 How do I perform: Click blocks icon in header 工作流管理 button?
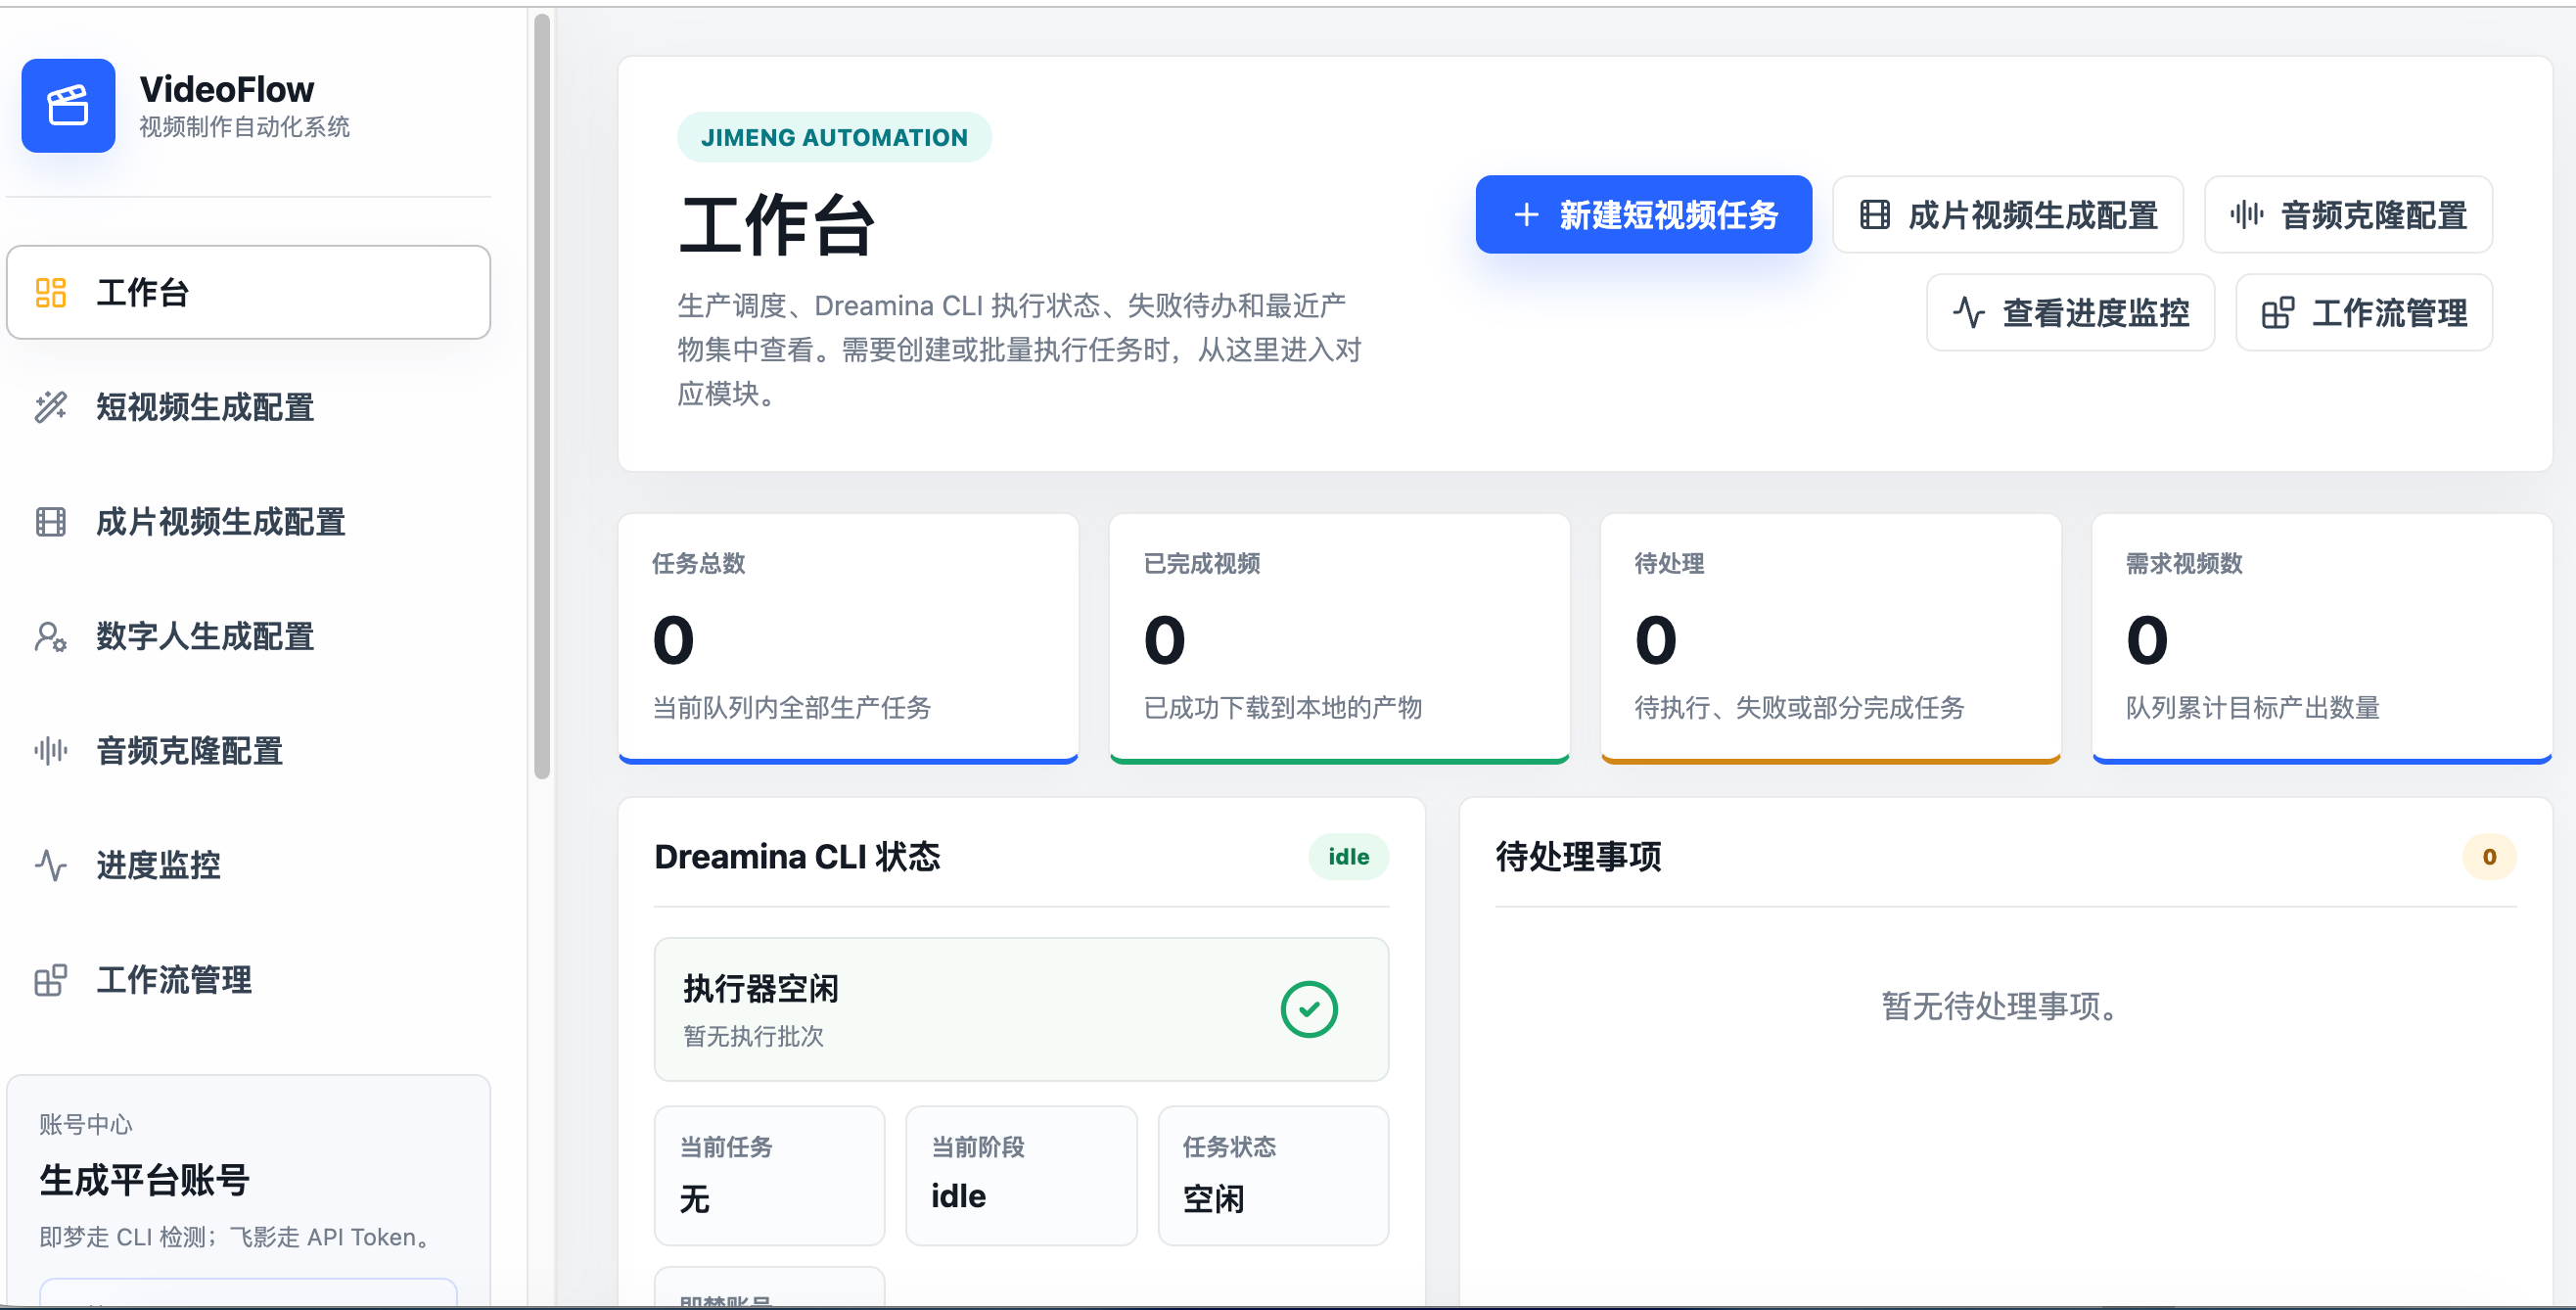pos(2278,312)
